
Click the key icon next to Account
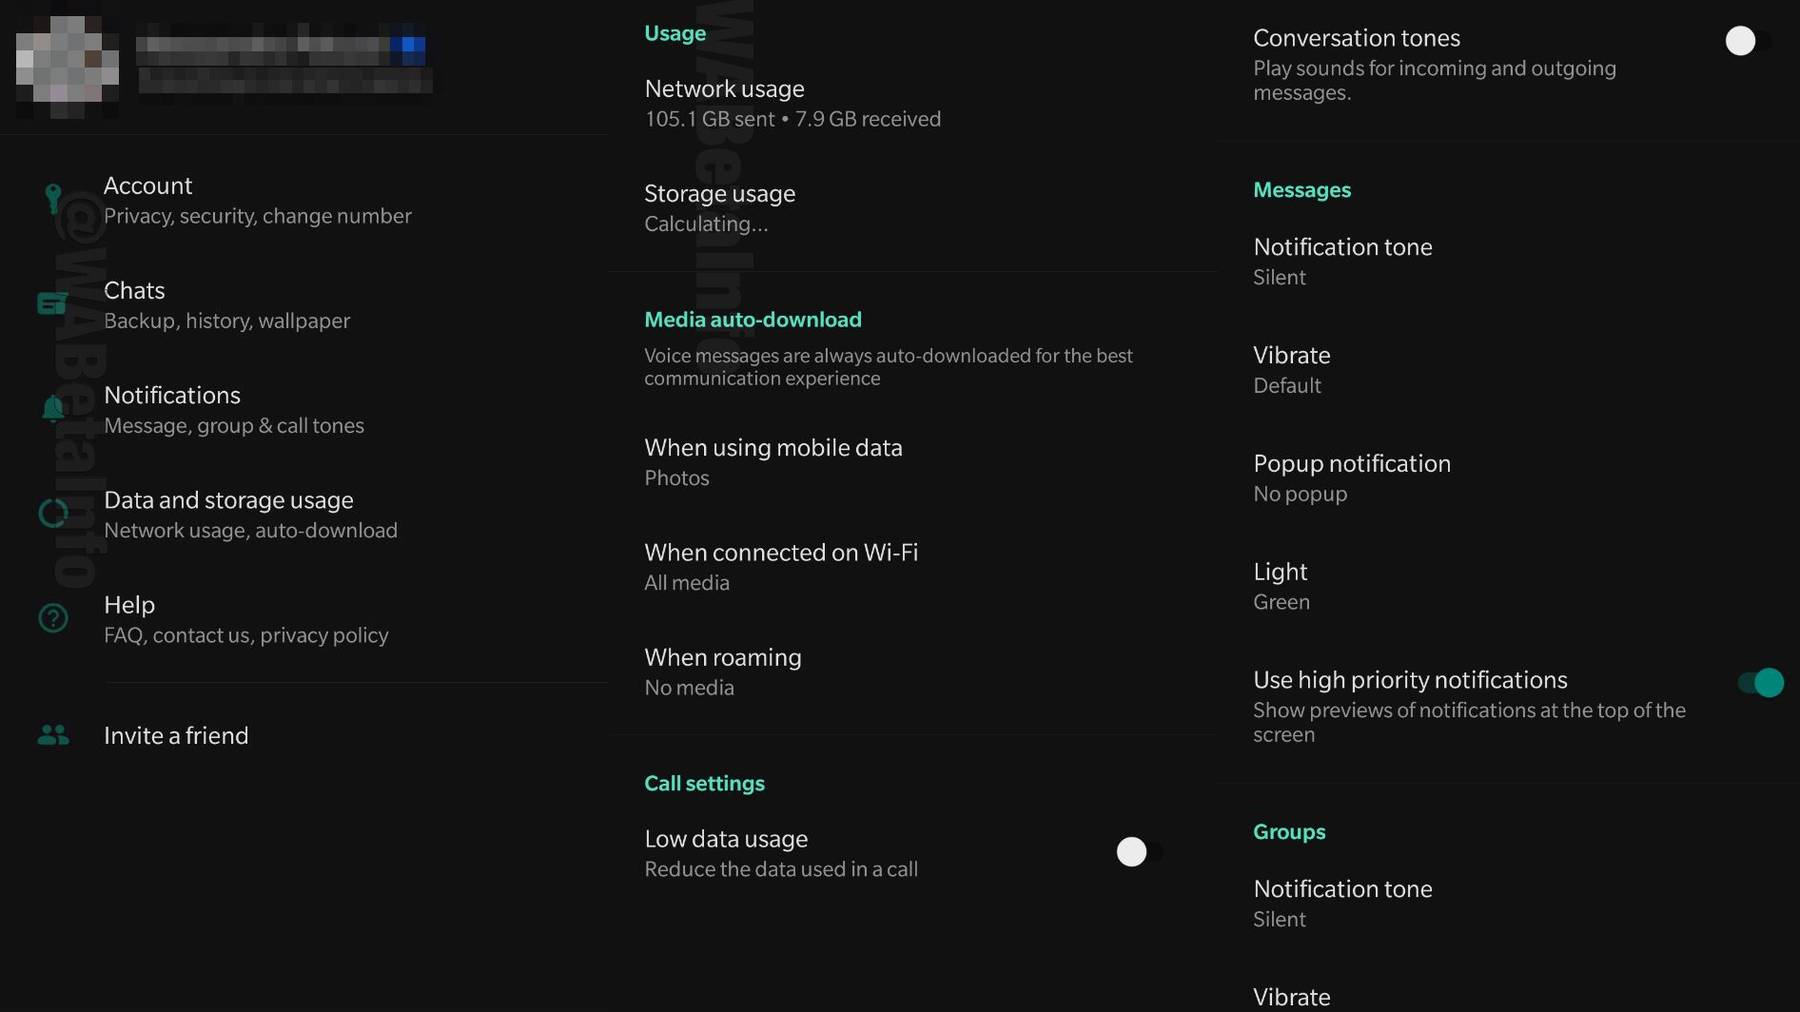(x=52, y=199)
